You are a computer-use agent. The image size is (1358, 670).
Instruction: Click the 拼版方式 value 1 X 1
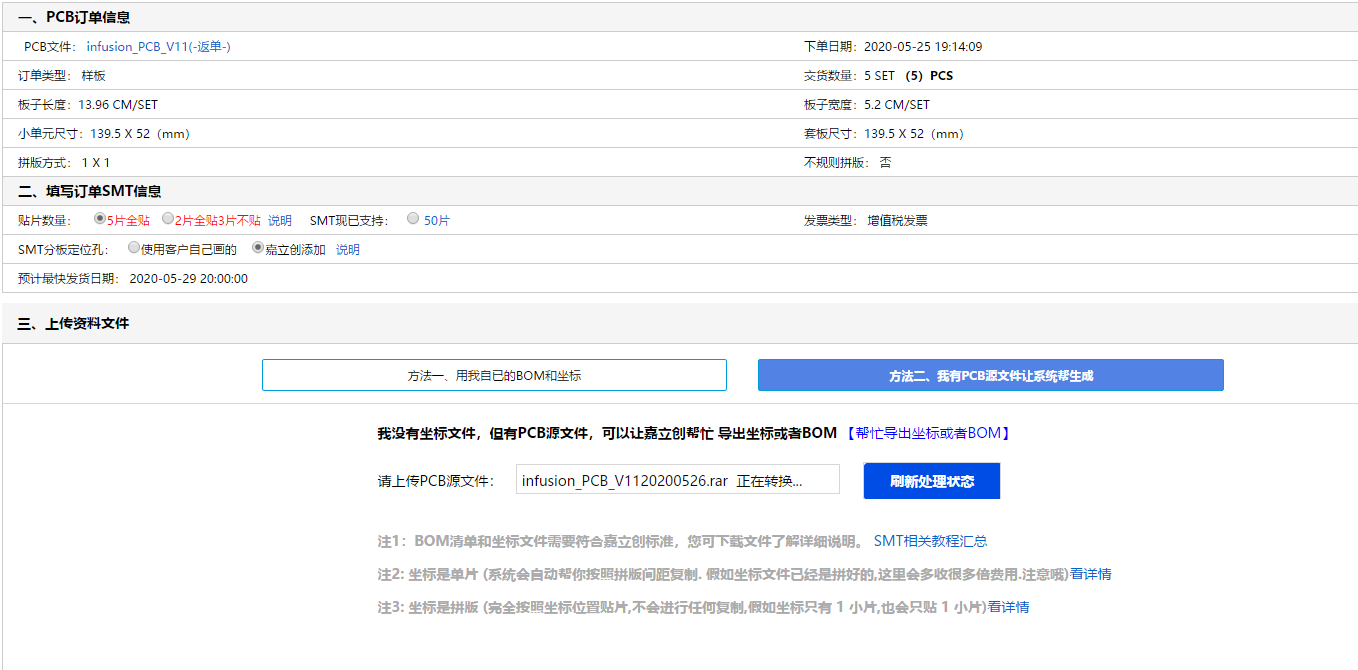(96, 163)
